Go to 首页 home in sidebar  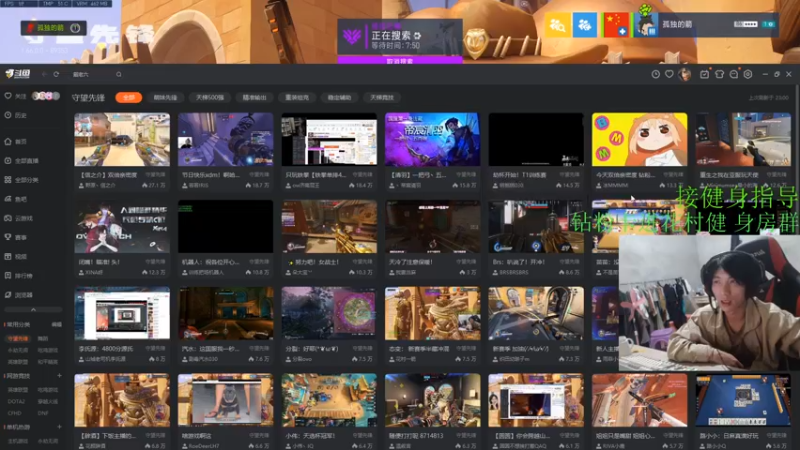15,142
